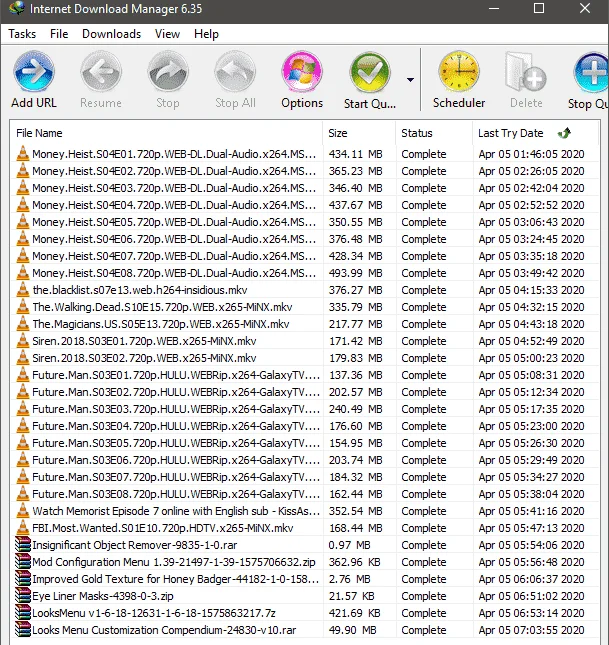
Task: Click date Apr 05 04:15:33 2020
Action: [531, 290]
